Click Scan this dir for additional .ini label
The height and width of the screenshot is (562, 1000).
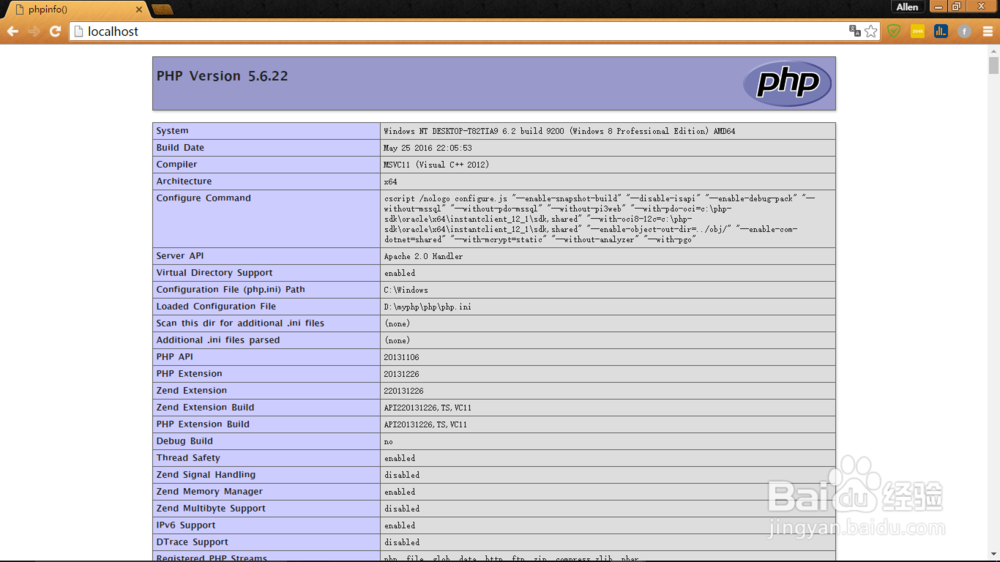point(240,323)
